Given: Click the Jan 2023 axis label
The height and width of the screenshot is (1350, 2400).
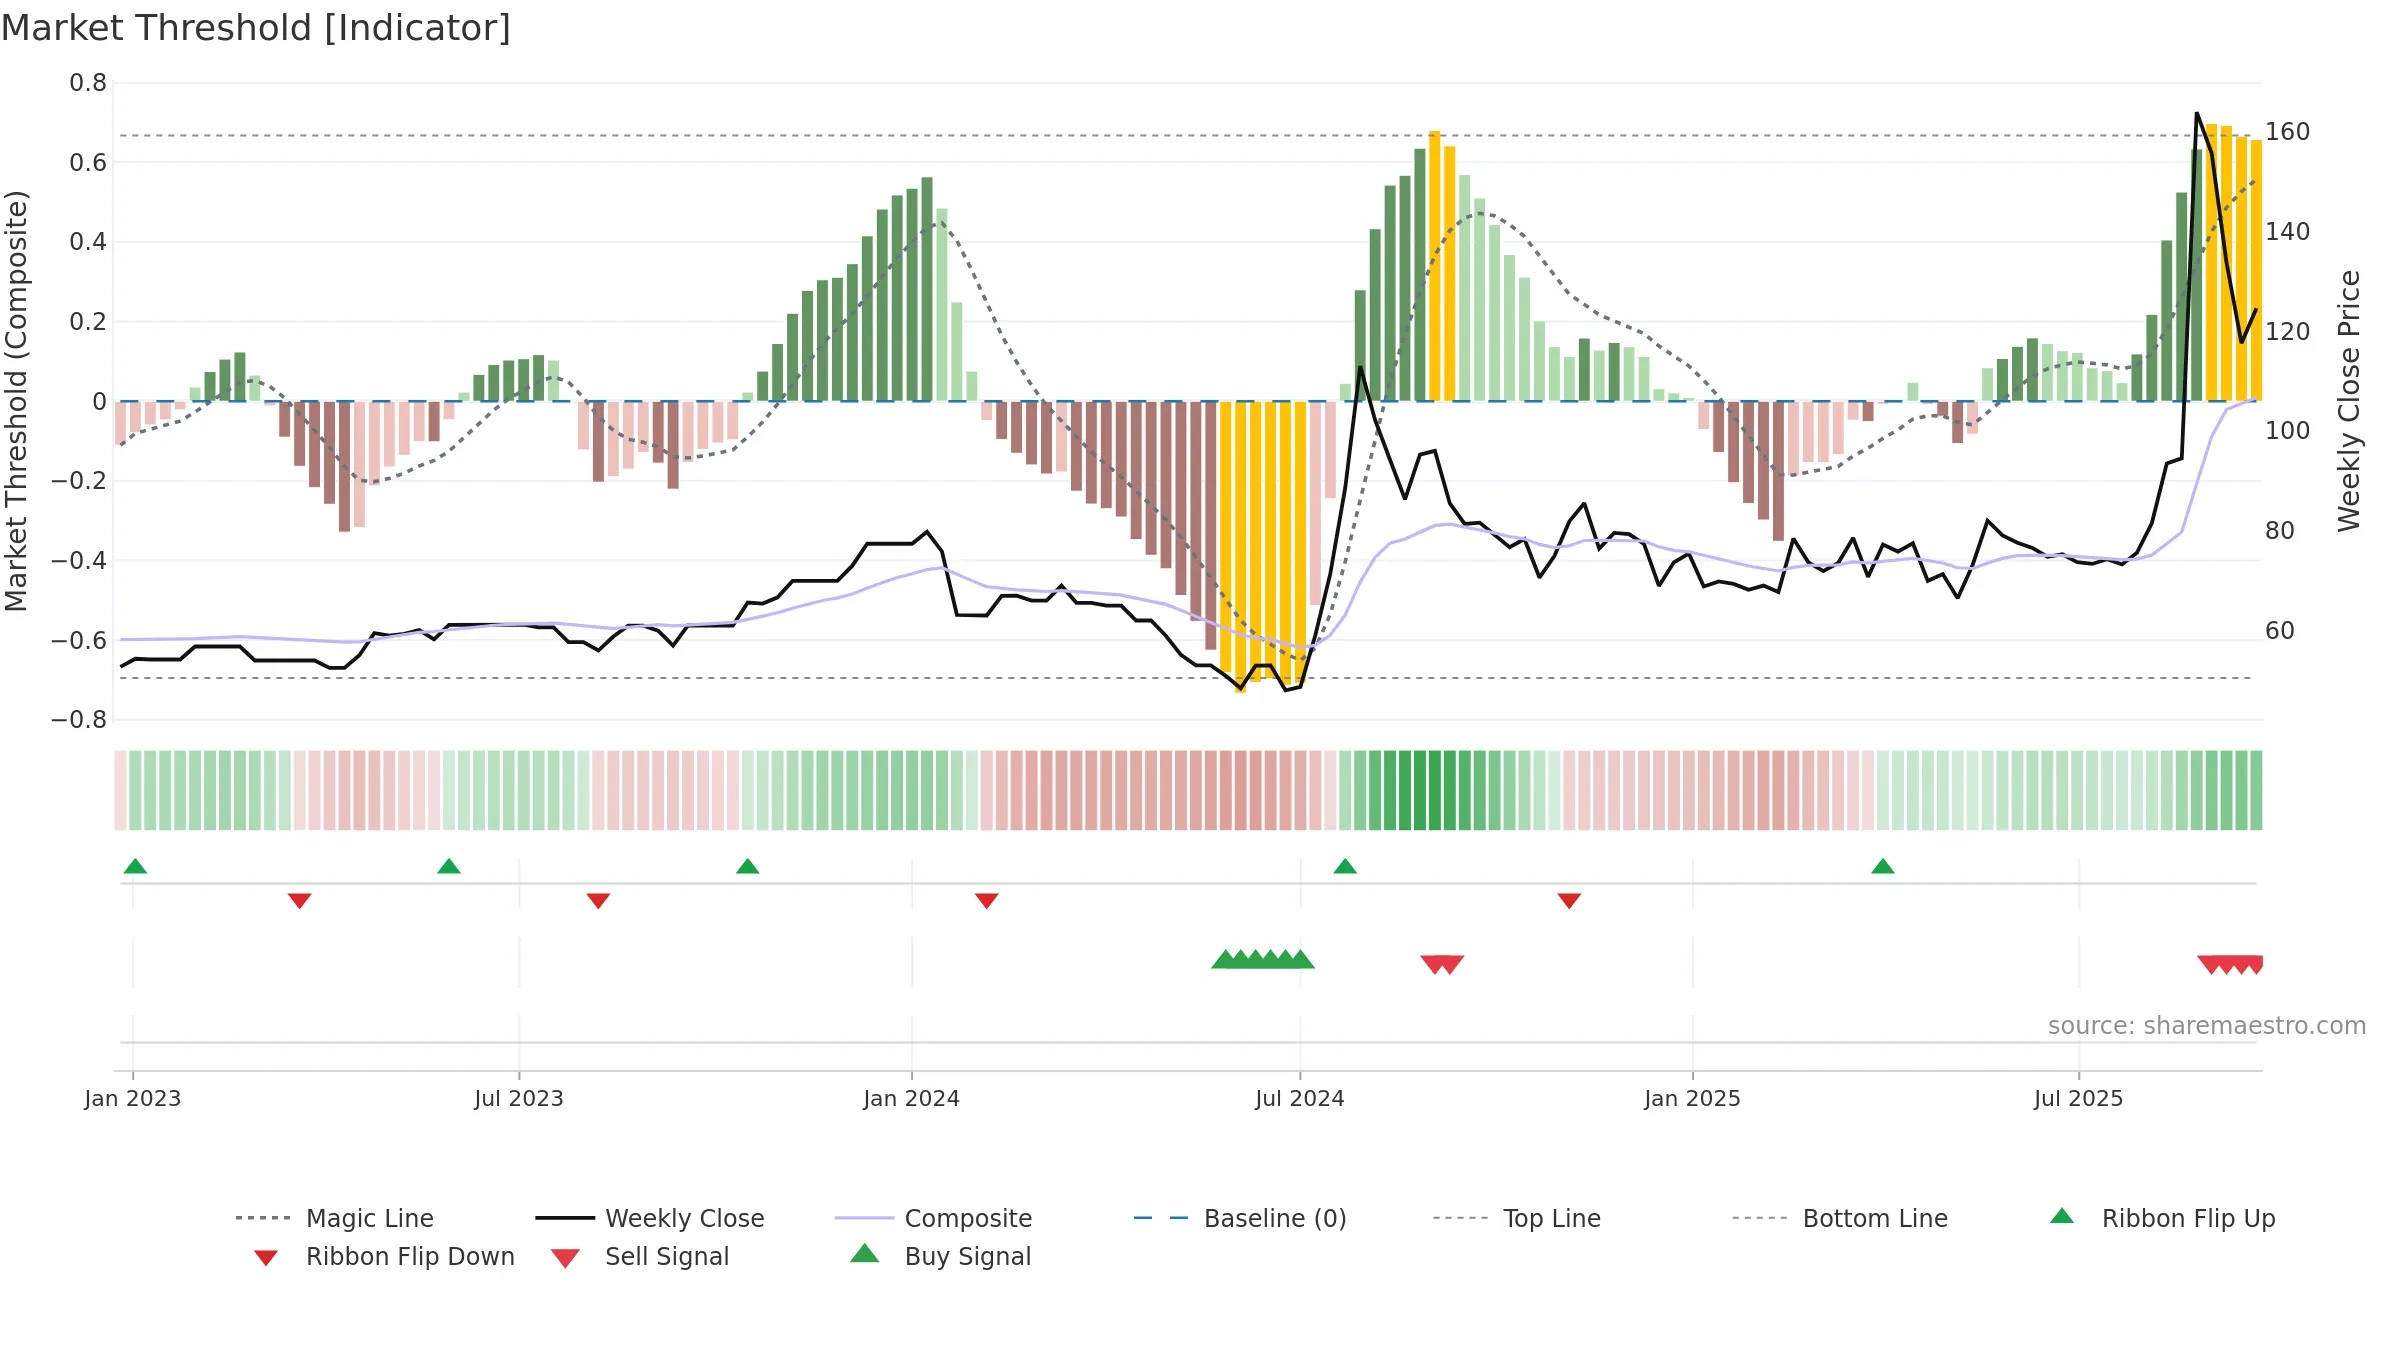Looking at the screenshot, I should [x=133, y=1099].
